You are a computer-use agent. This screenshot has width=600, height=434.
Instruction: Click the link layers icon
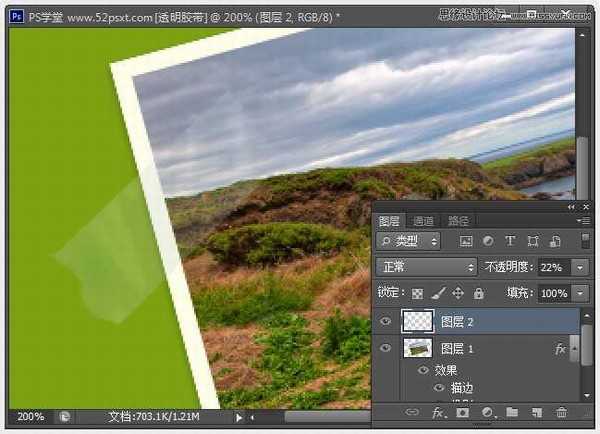(x=412, y=412)
